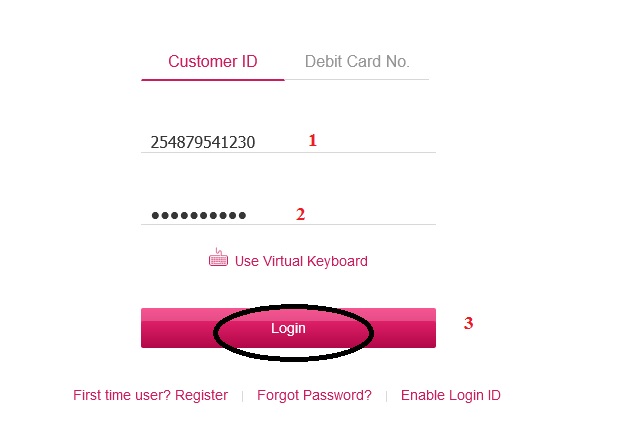
Task: Click the virtual keyboard icon
Action: pyautogui.click(x=218, y=259)
